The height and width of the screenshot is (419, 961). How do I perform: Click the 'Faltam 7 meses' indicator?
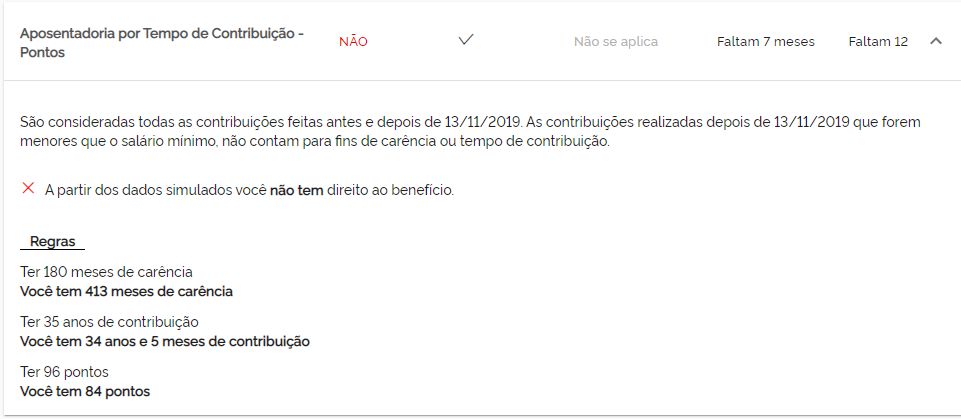[766, 42]
